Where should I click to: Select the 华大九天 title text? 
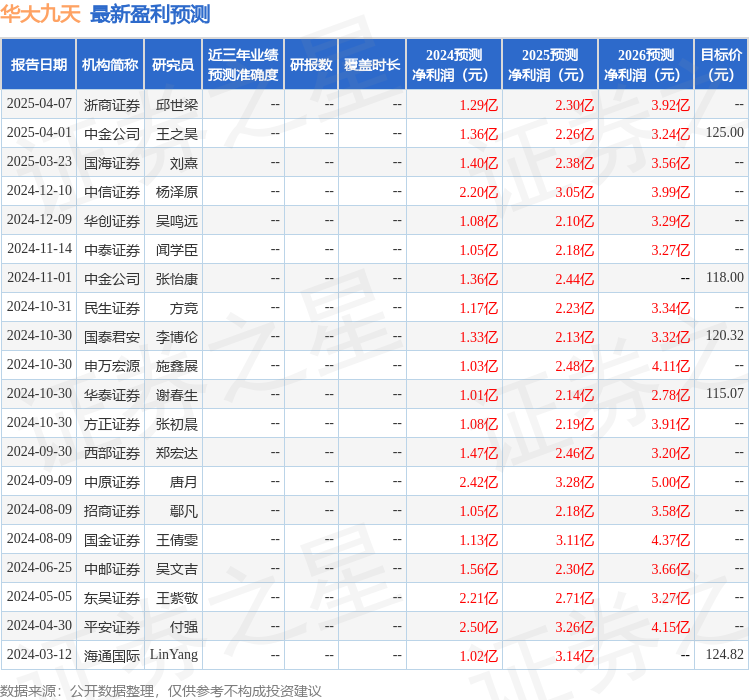click(x=41, y=13)
